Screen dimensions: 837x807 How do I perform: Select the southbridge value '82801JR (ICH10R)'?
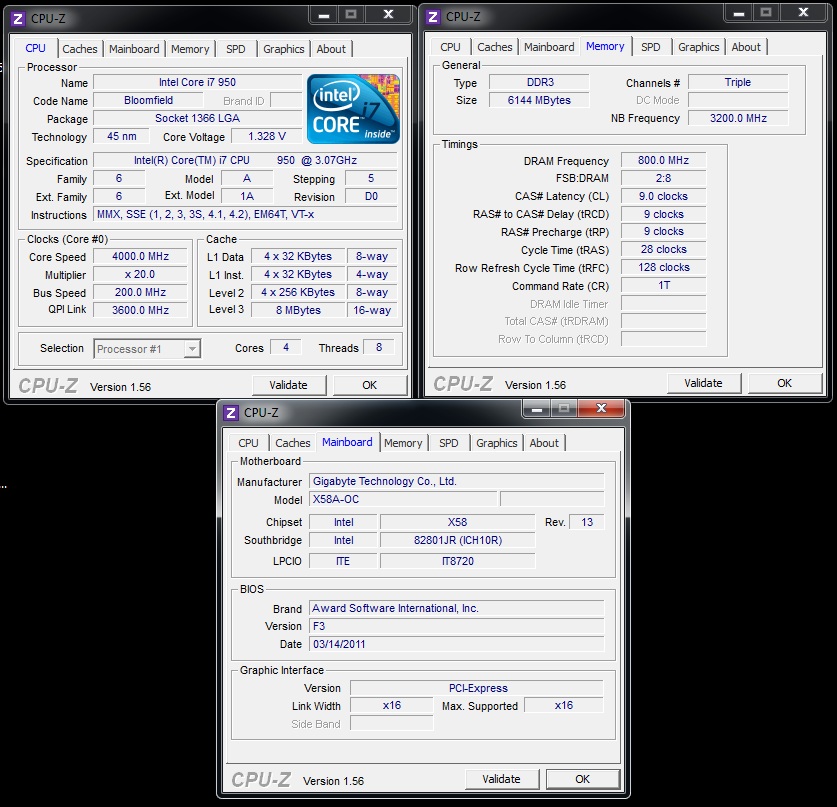tap(457, 540)
